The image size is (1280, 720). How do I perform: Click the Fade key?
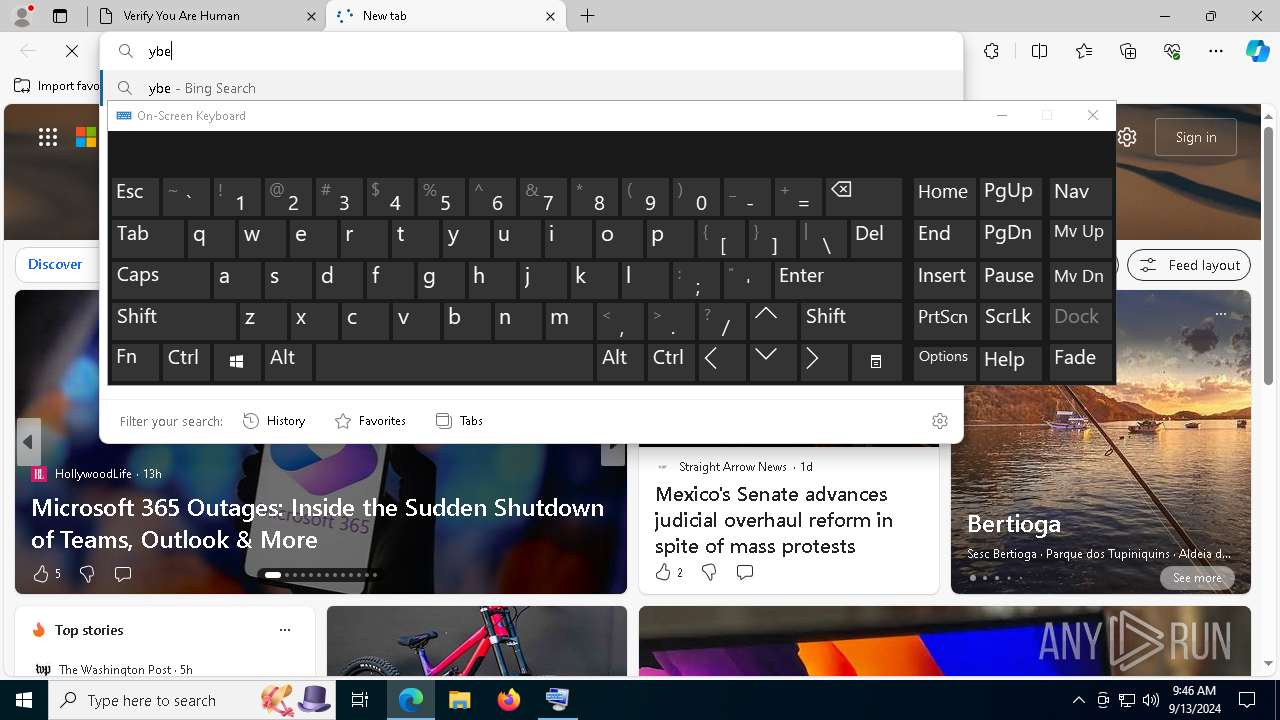tap(1080, 362)
